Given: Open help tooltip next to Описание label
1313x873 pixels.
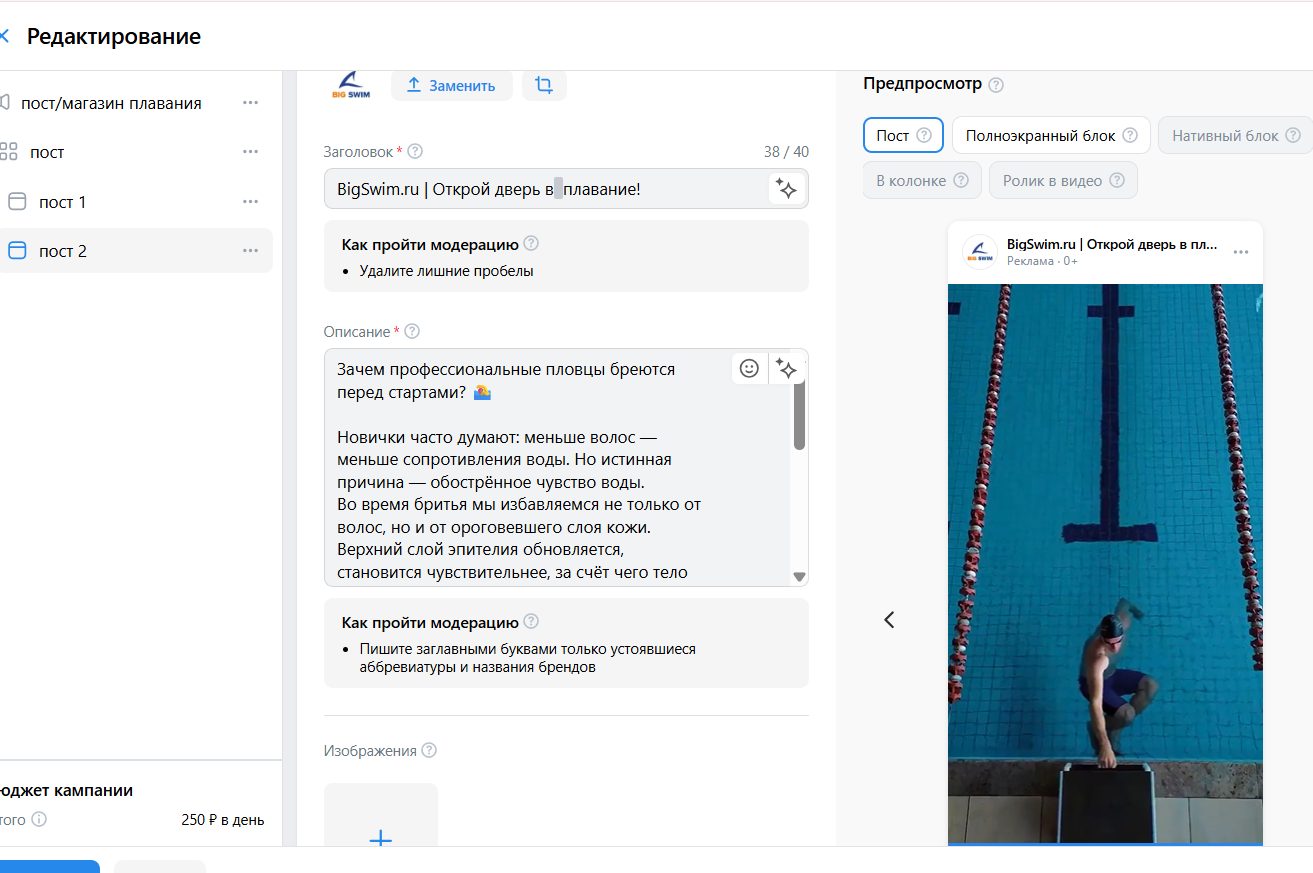Looking at the screenshot, I should [412, 332].
